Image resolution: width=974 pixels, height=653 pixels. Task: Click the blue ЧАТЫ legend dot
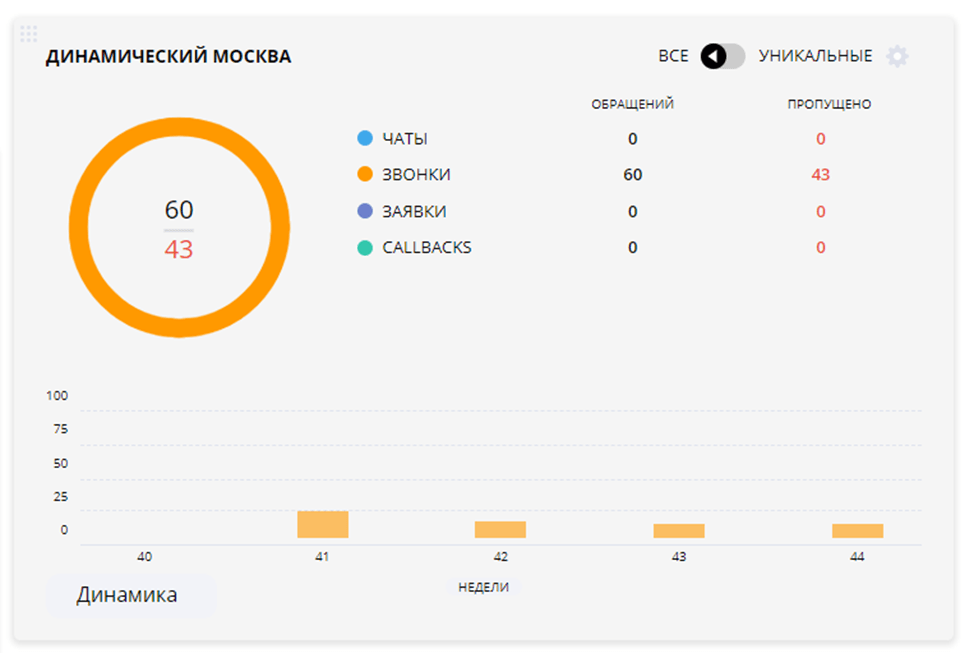[x=365, y=139]
